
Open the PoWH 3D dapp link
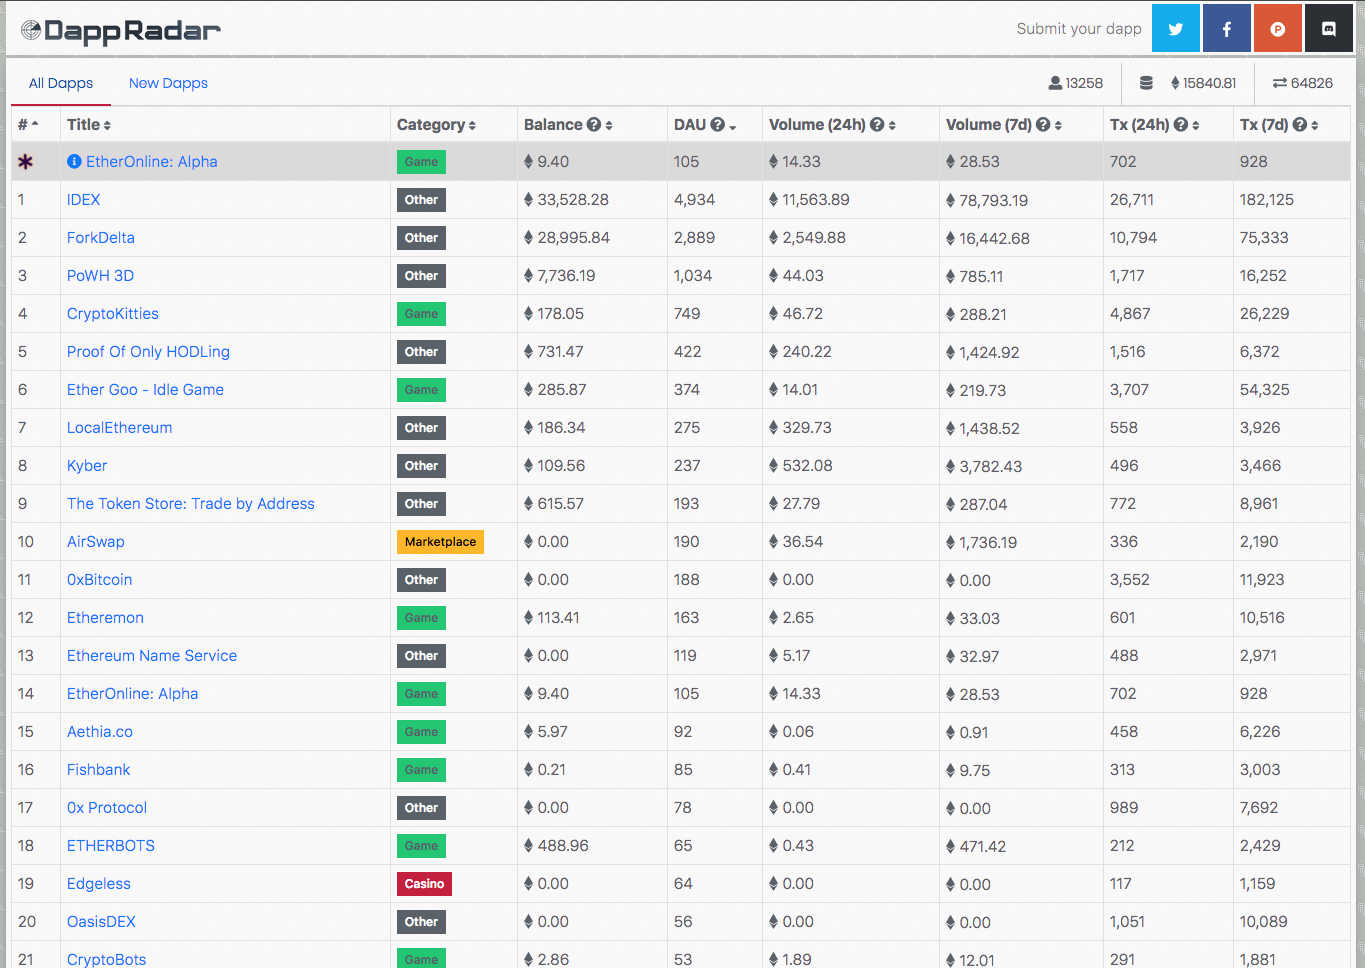pyautogui.click(x=100, y=275)
